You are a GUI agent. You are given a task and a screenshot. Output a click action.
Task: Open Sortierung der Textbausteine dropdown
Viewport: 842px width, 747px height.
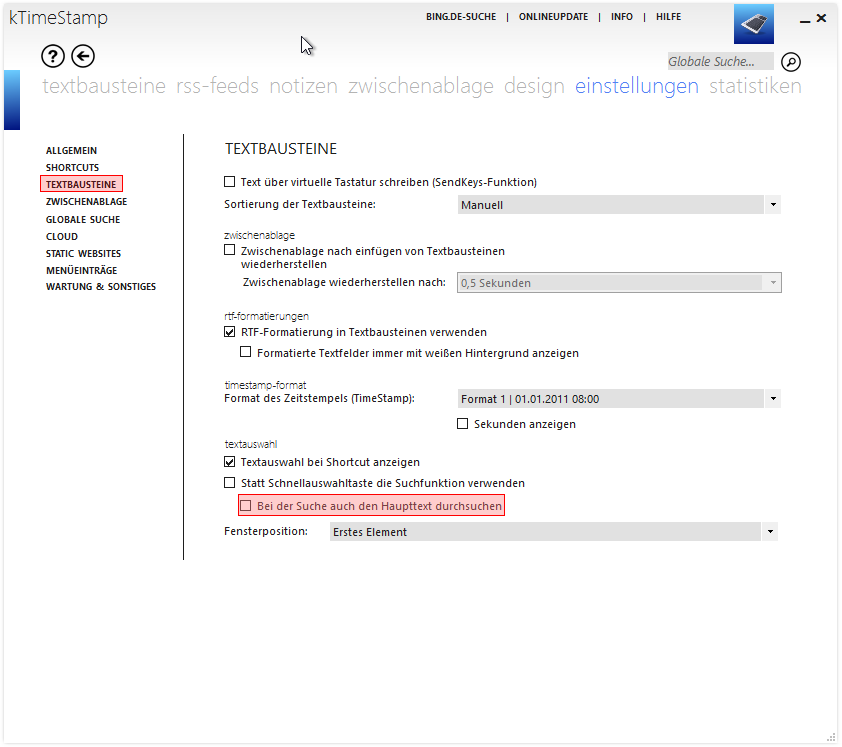[x=619, y=205]
